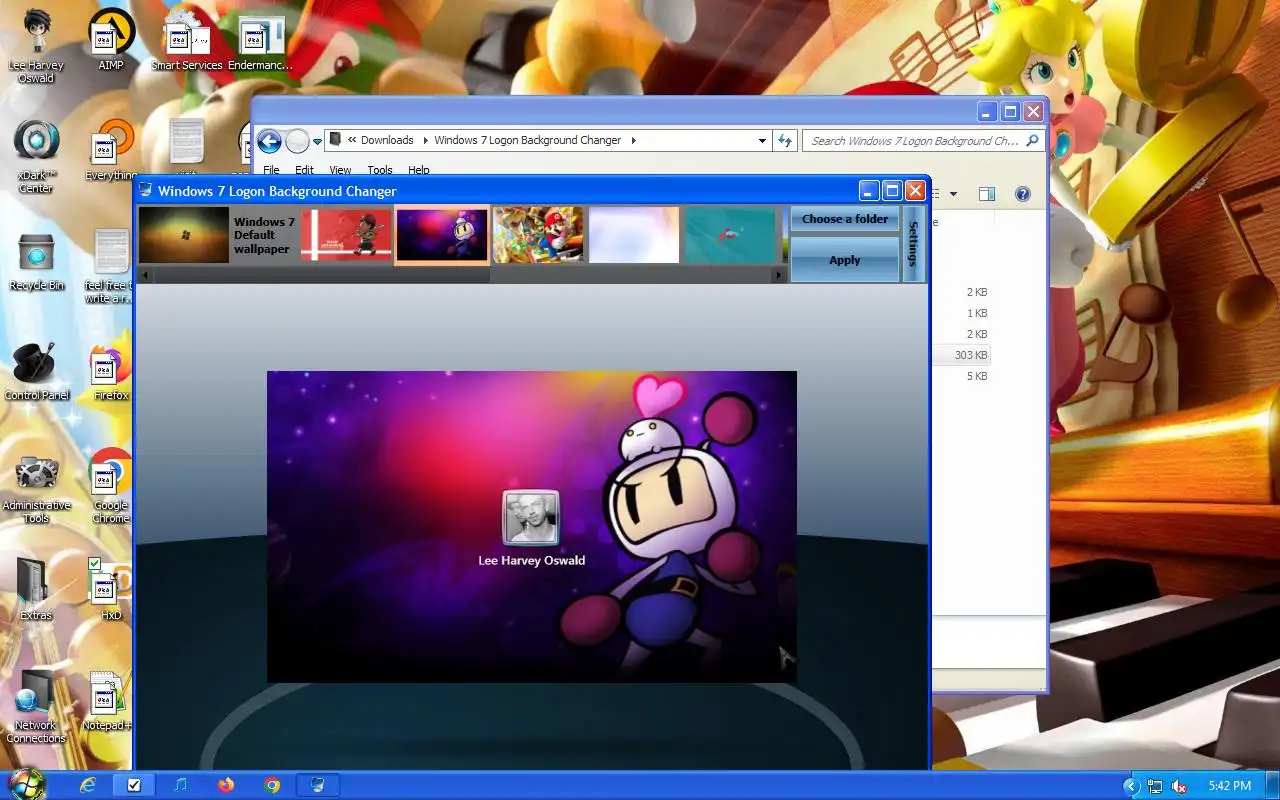Open the Explorer Tools menu
Screen dimensions: 1280x800
[x=380, y=170]
